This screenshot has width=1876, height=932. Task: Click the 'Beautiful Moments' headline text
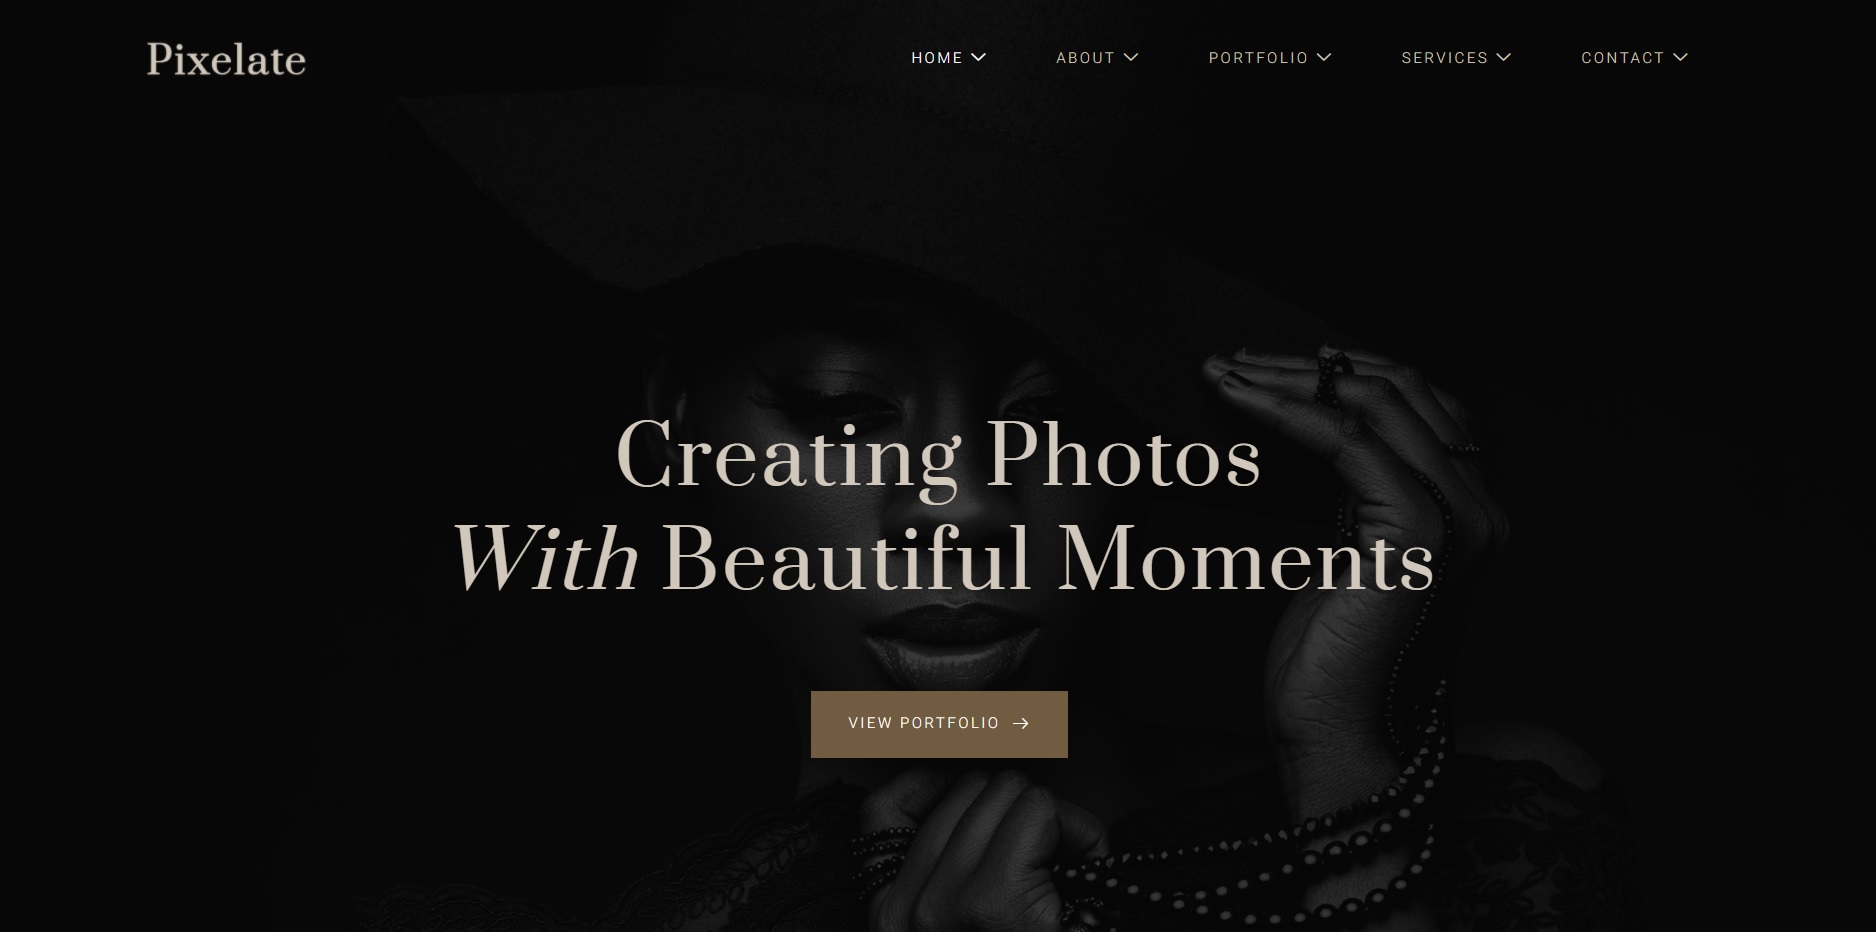point(1048,558)
